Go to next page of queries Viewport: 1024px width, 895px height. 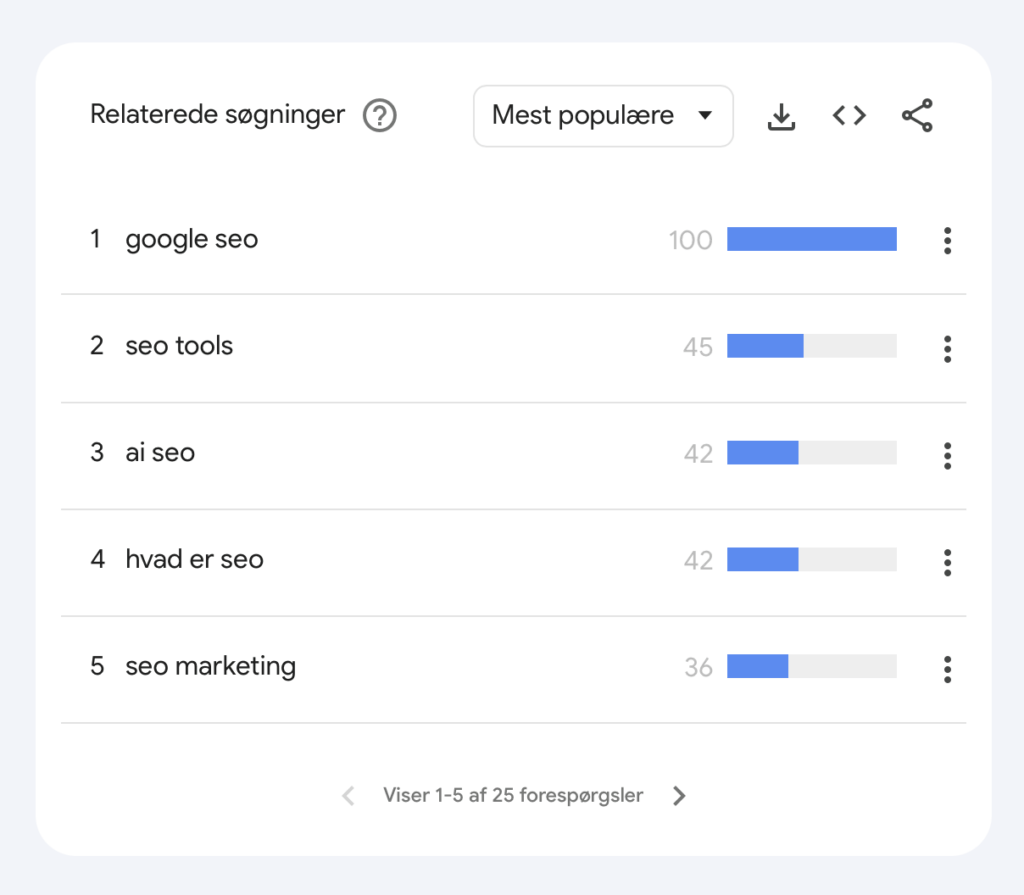[x=679, y=796]
